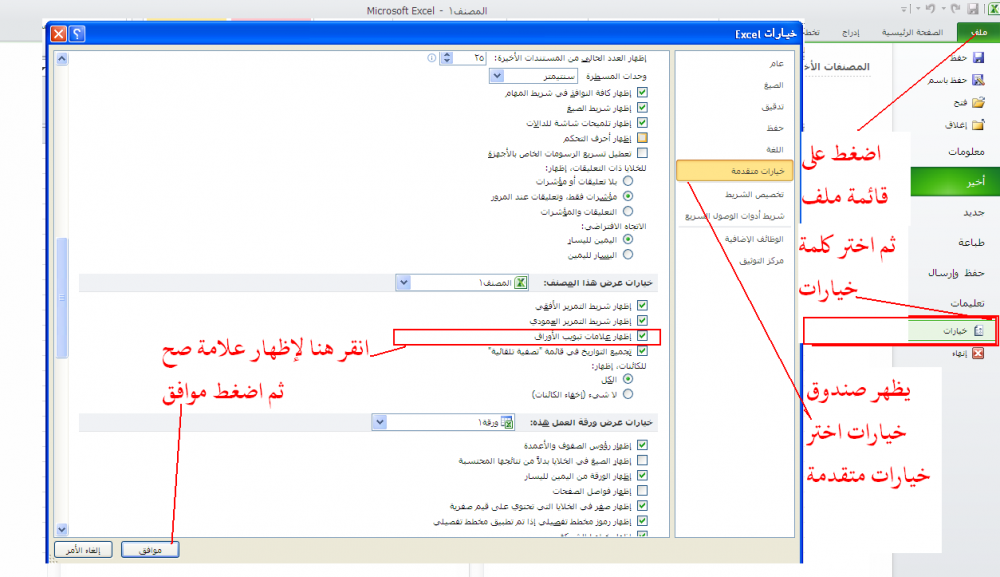Switch to the 'إدراج' ribbon tab
The width and height of the screenshot is (1000, 577).
tap(850, 33)
